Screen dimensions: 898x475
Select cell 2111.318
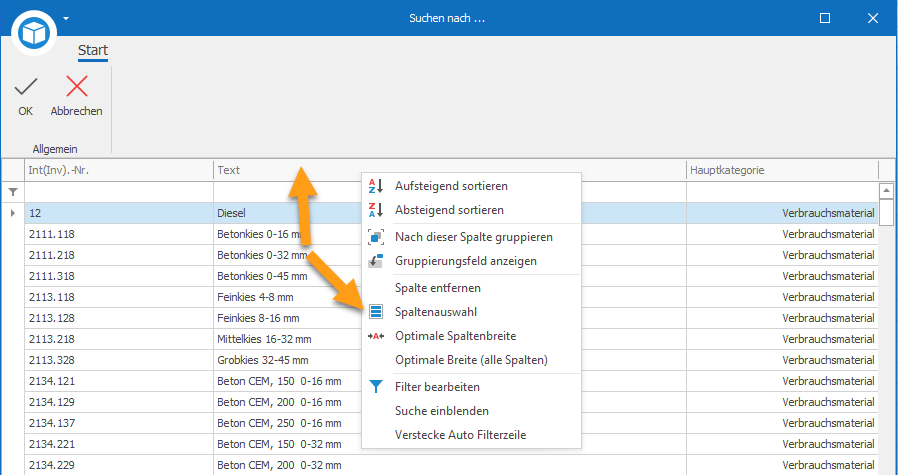[x=119, y=276]
